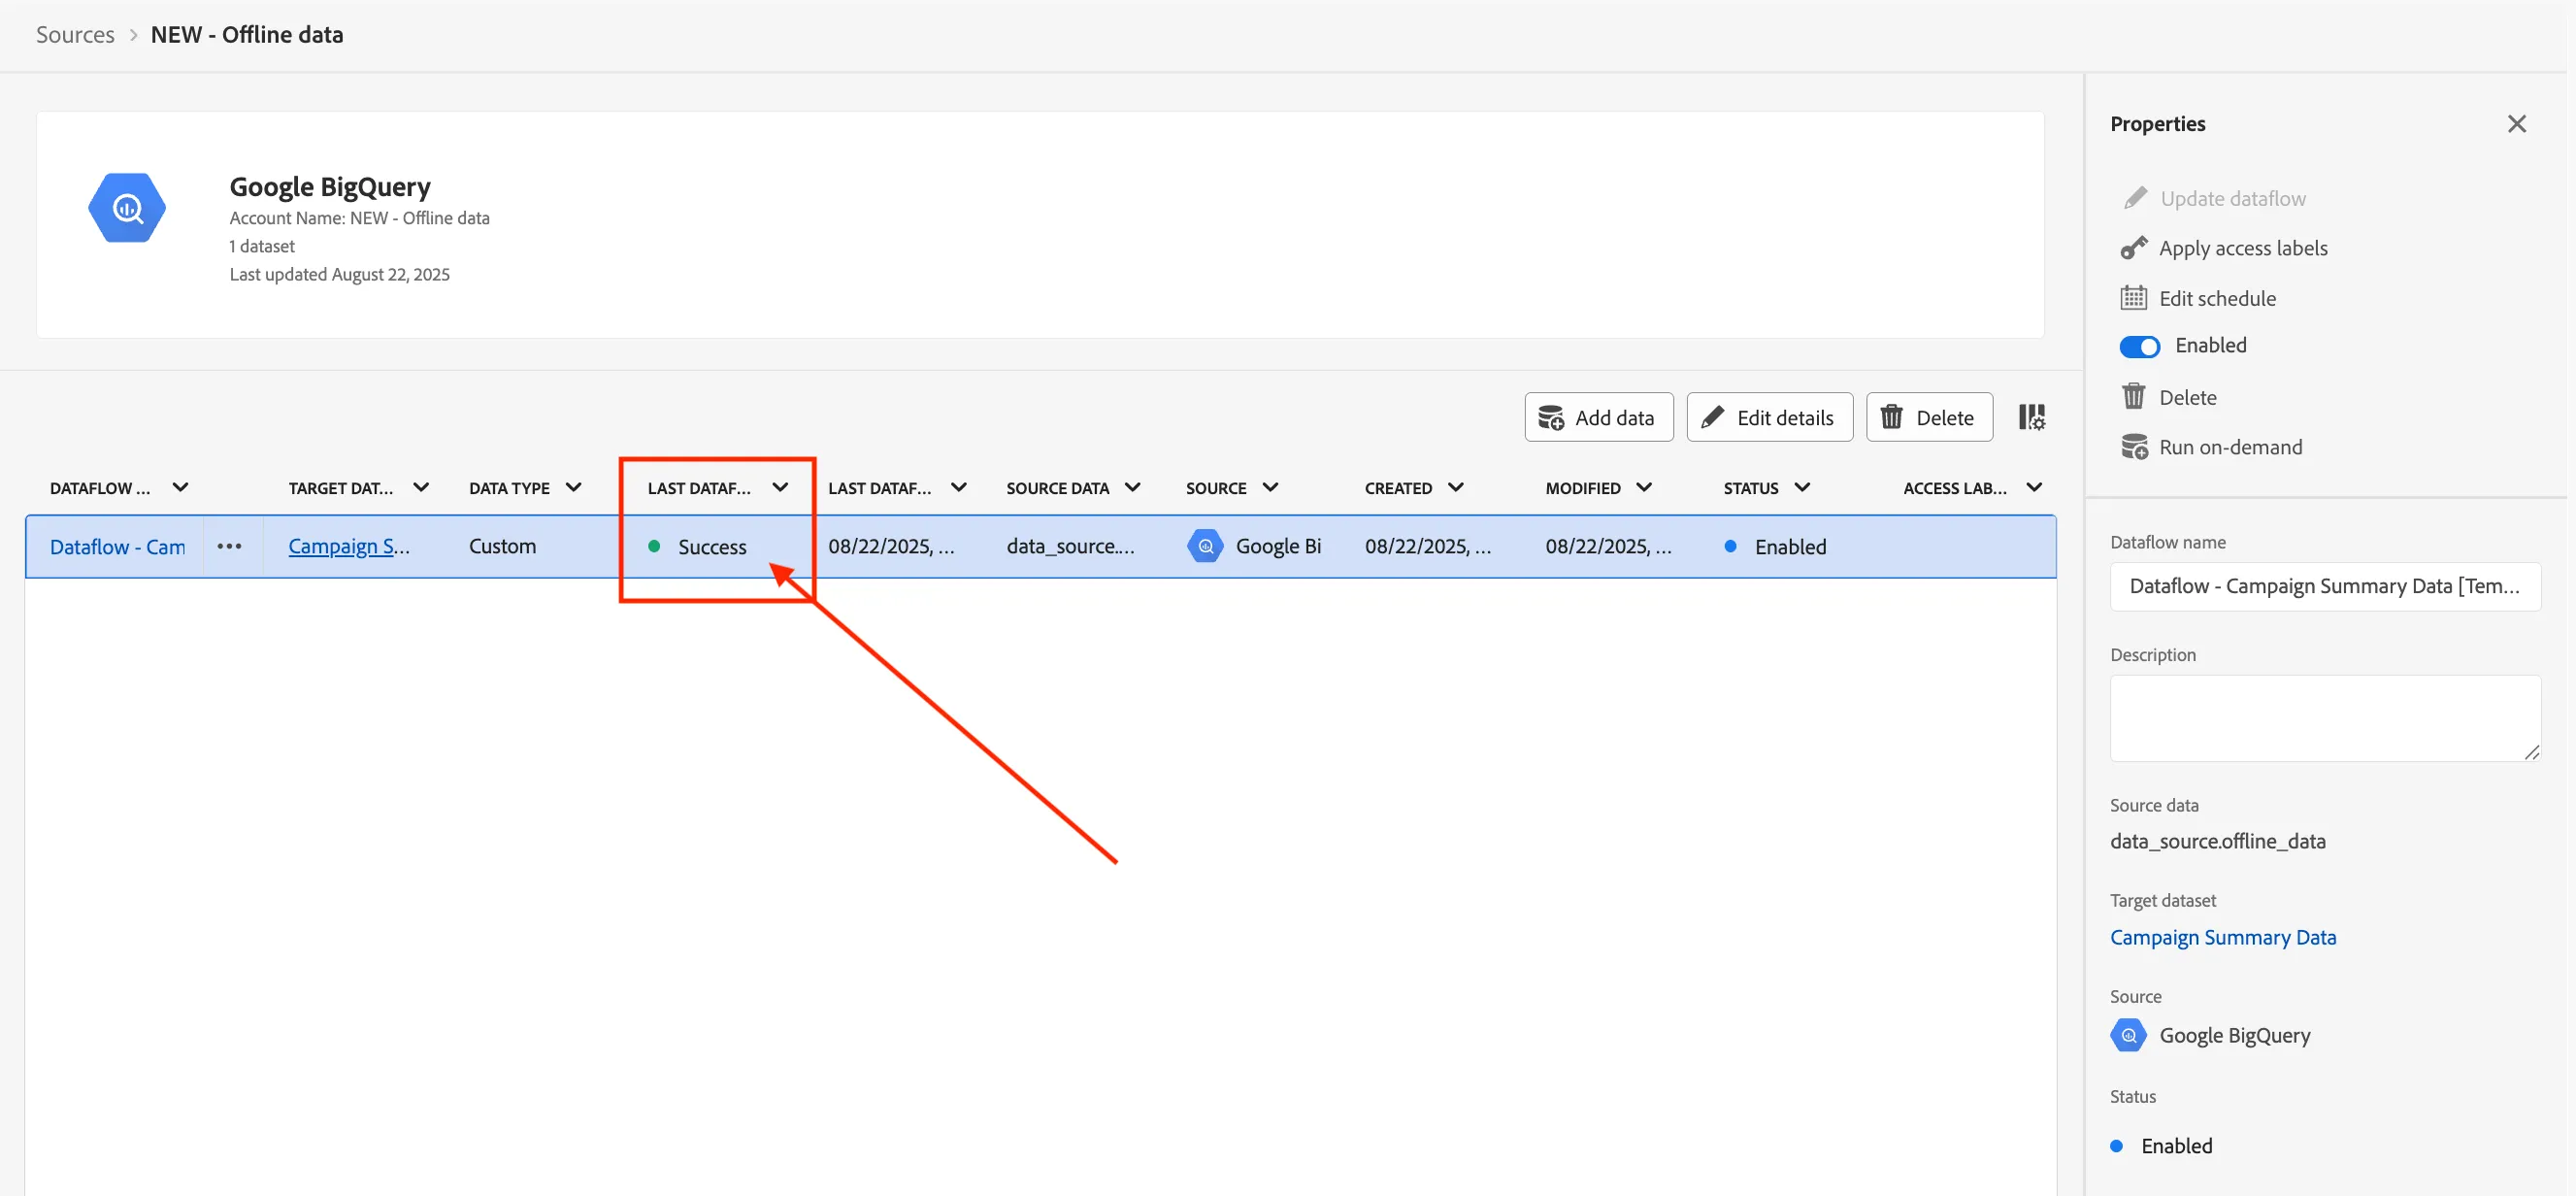
Task: Expand the DATA TYPE column chevron
Action: click(x=573, y=487)
